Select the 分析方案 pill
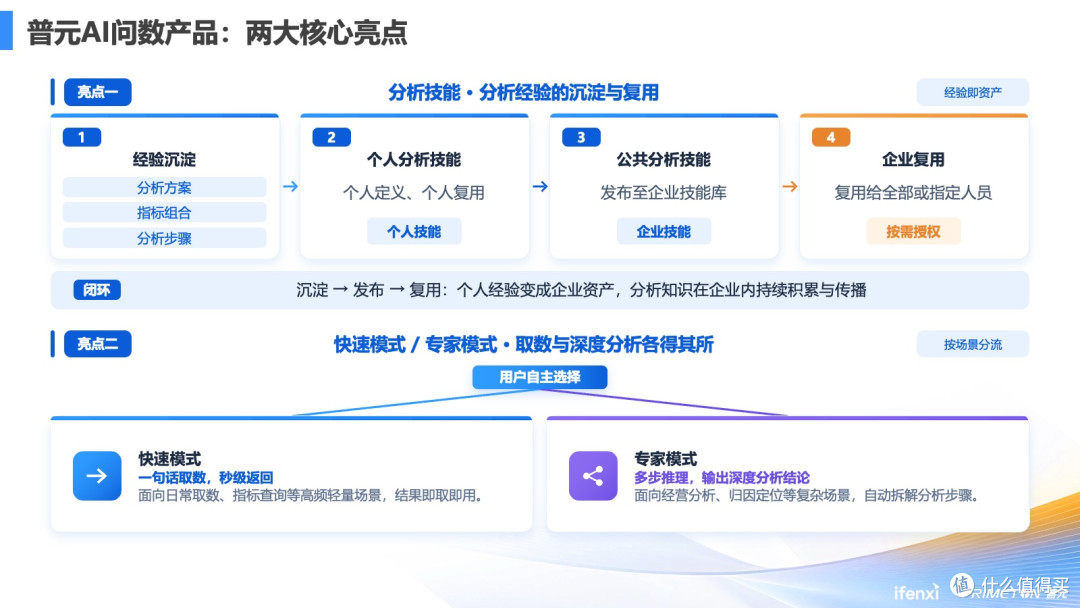The width and height of the screenshot is (1080, 608). [165, 187]
